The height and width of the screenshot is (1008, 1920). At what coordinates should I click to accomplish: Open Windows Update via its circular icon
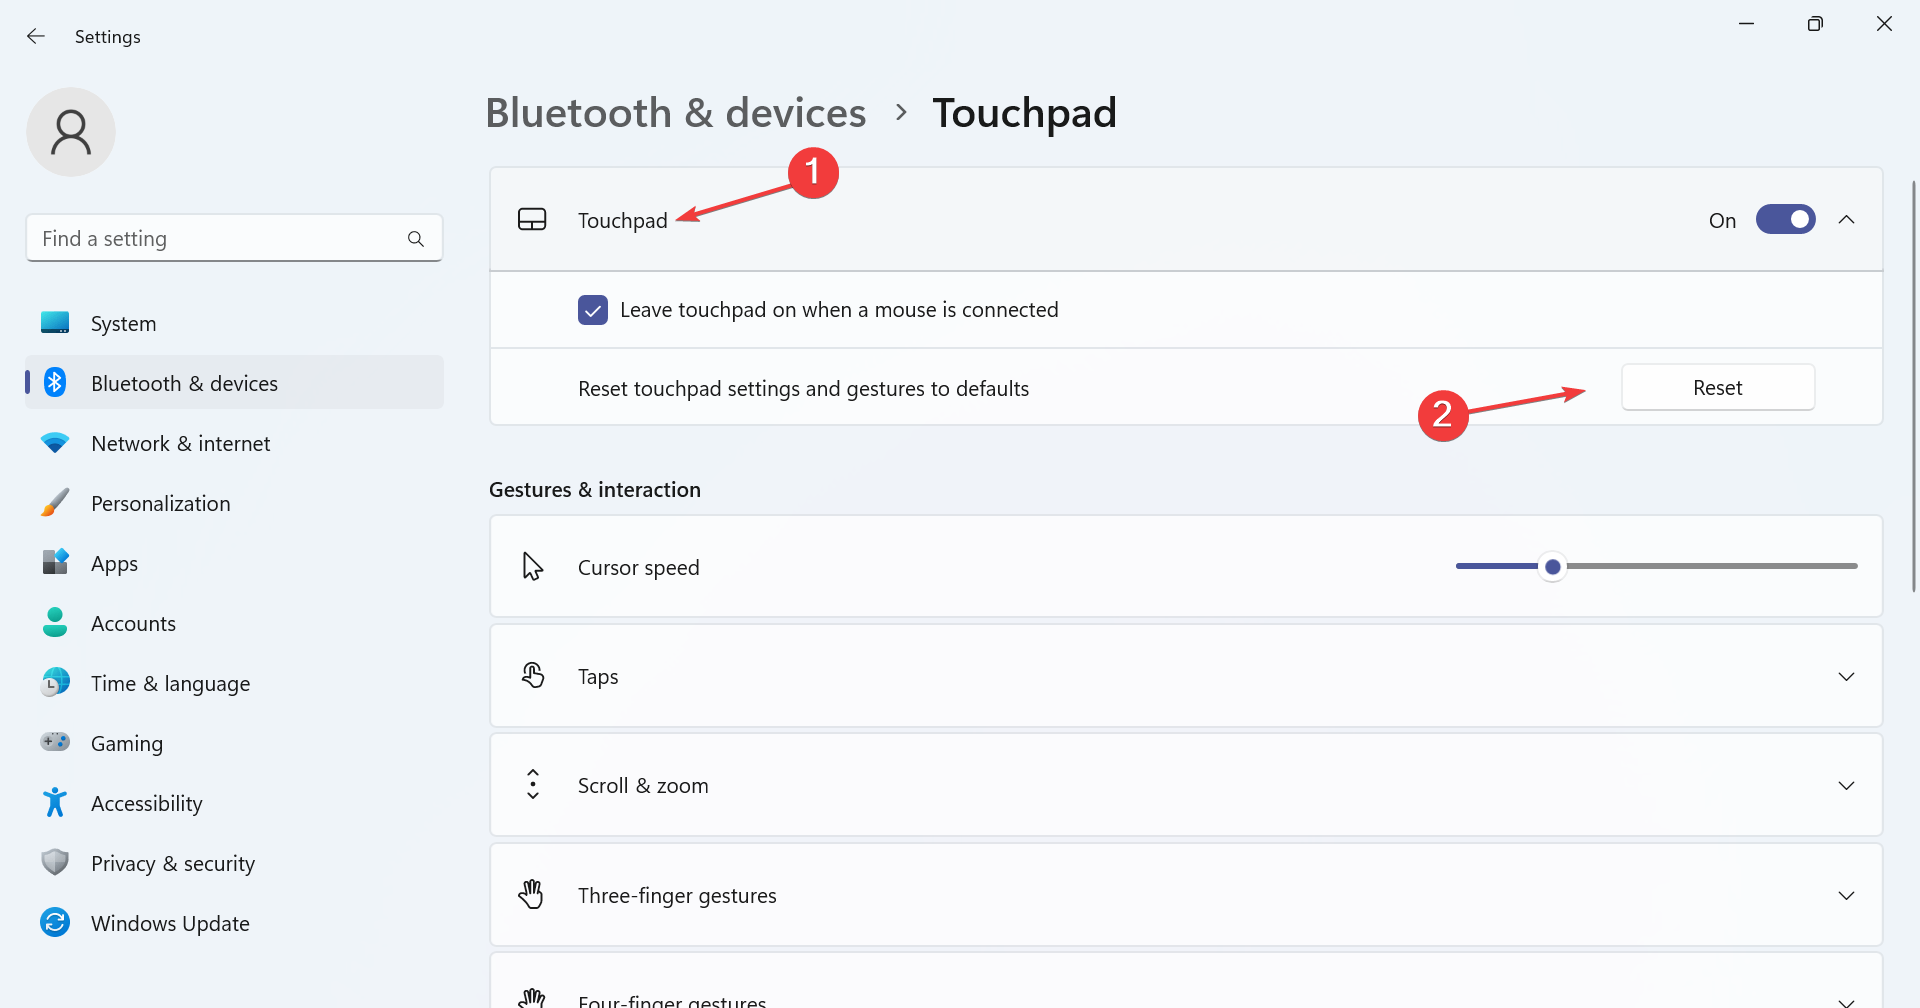point(55,922)
